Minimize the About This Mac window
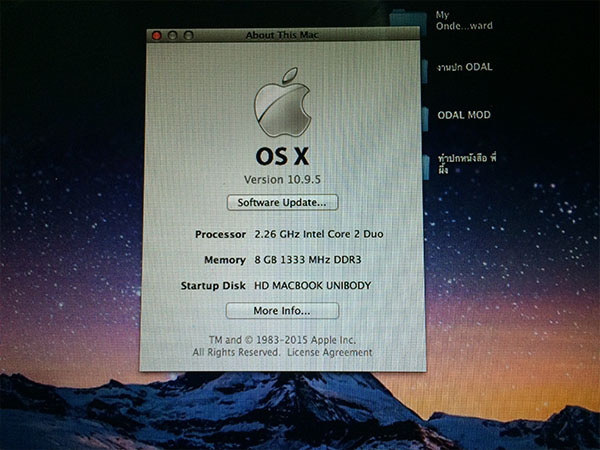Image resolution: width=600 pixels, height=450 pixels. (x=172, y=36)
